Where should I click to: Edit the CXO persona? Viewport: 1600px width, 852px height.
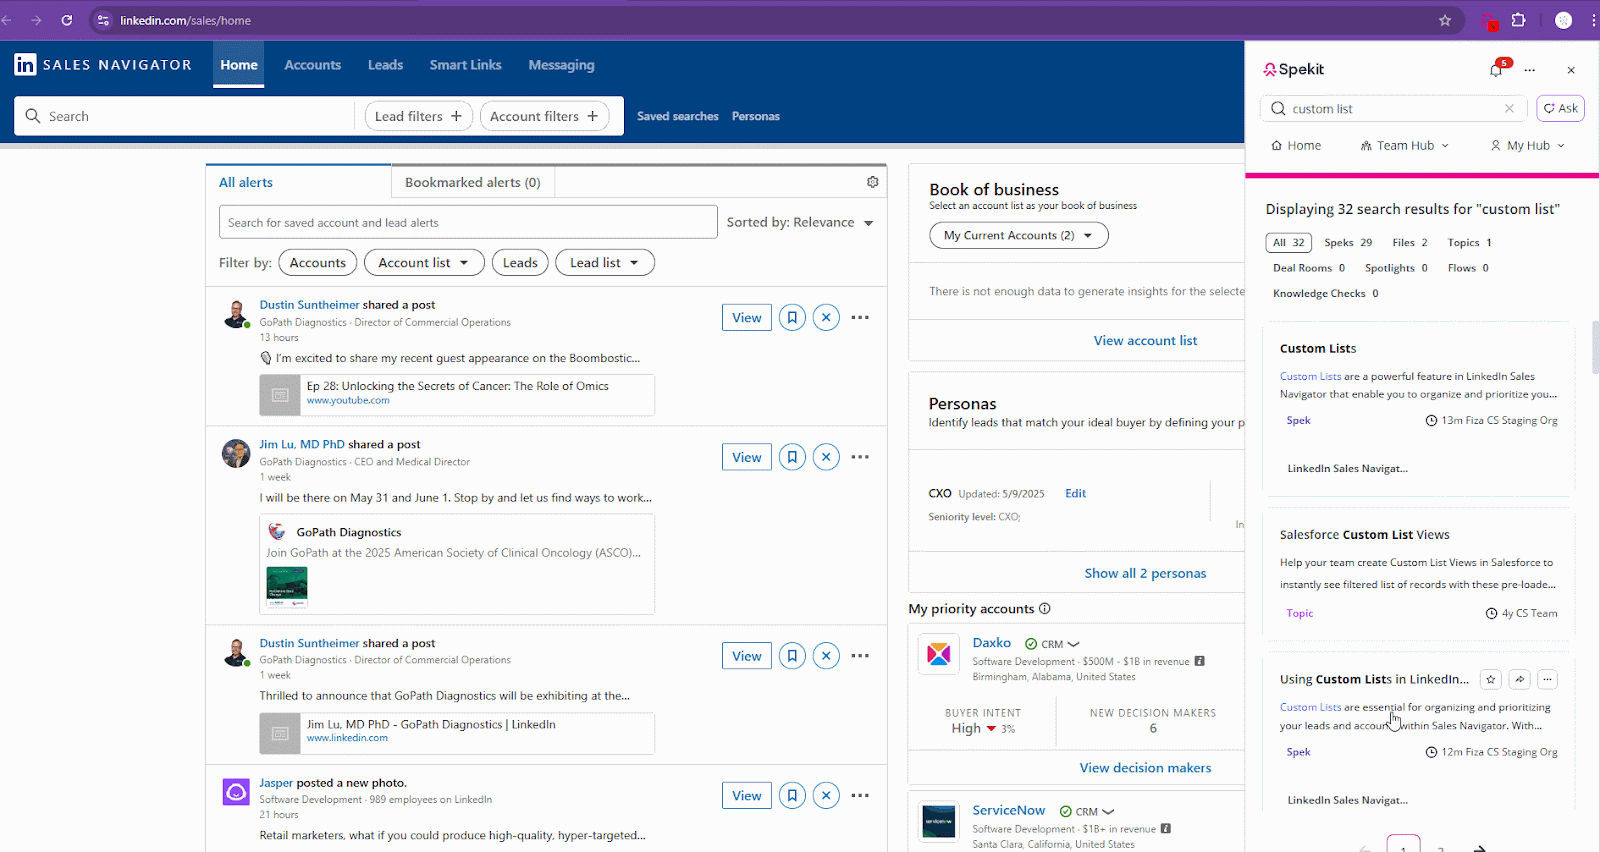1075,494
